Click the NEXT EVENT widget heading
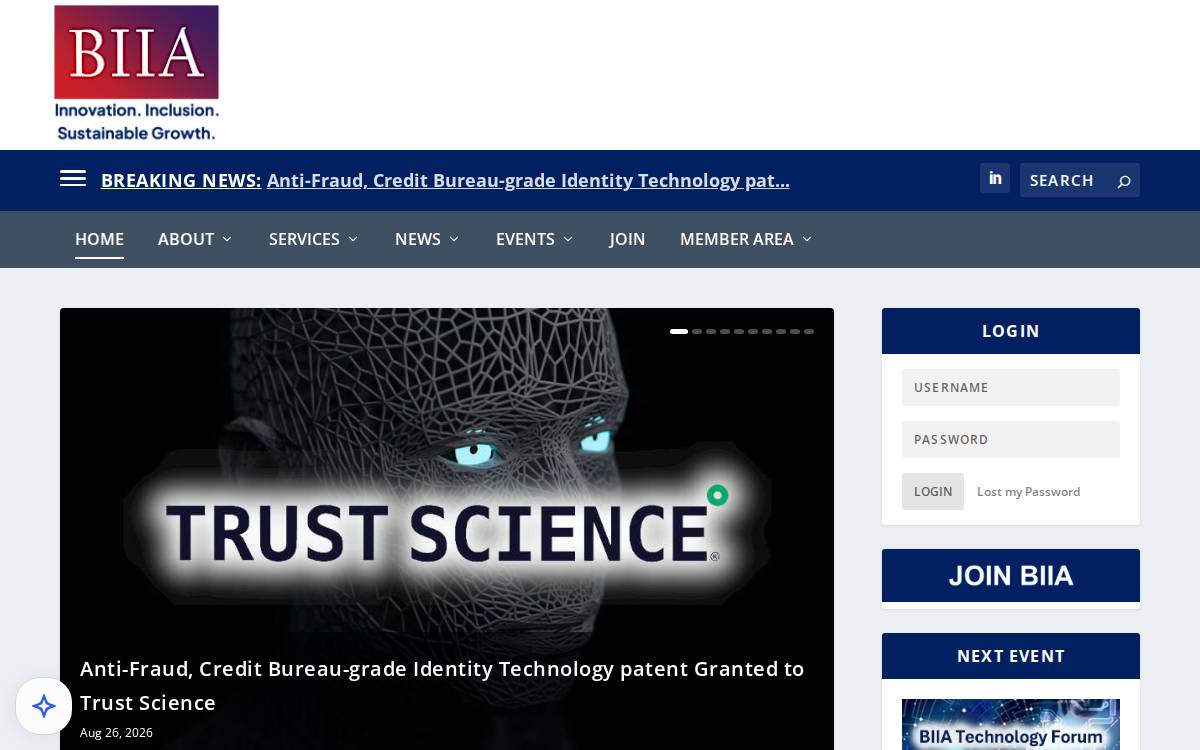This screenshot has width=1200, height=750. 1011,656
